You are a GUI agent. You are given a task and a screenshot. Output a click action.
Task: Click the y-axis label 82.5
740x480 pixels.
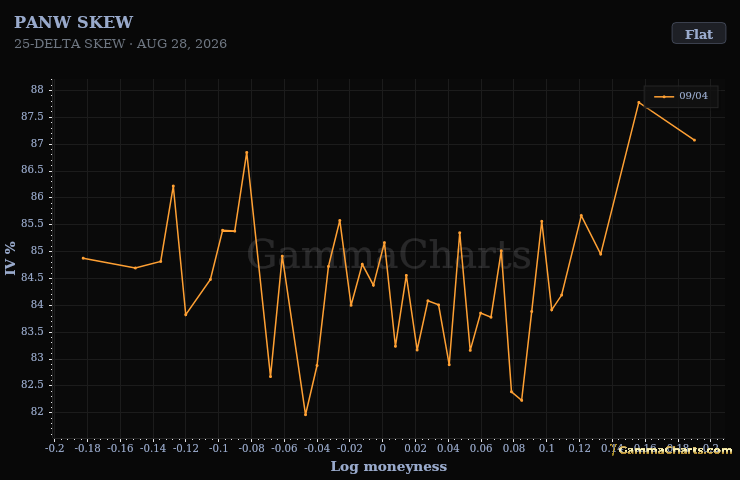click(x=33, y=385)
